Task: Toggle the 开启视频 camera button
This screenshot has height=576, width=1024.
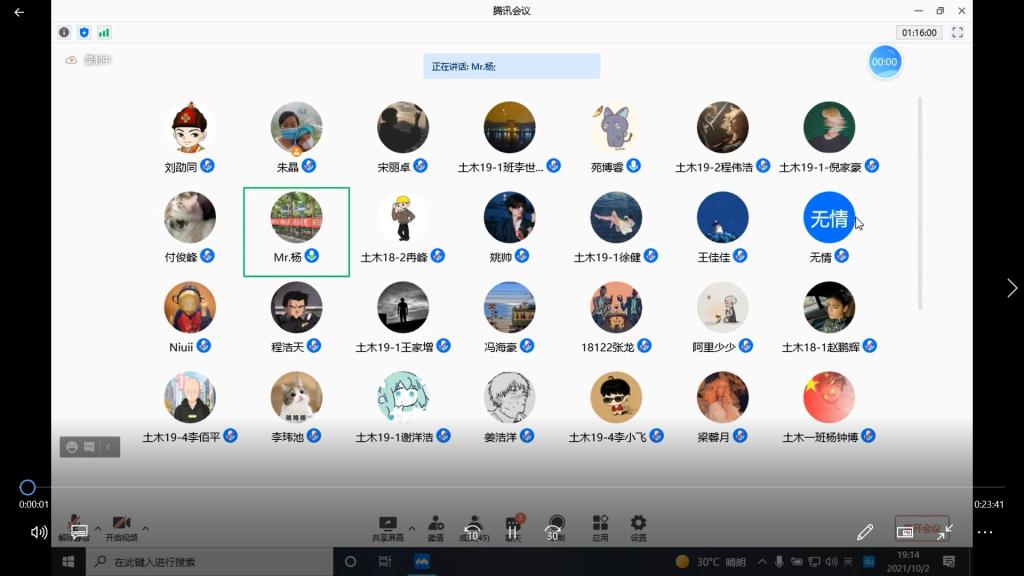Action: [x=121, y=526]
